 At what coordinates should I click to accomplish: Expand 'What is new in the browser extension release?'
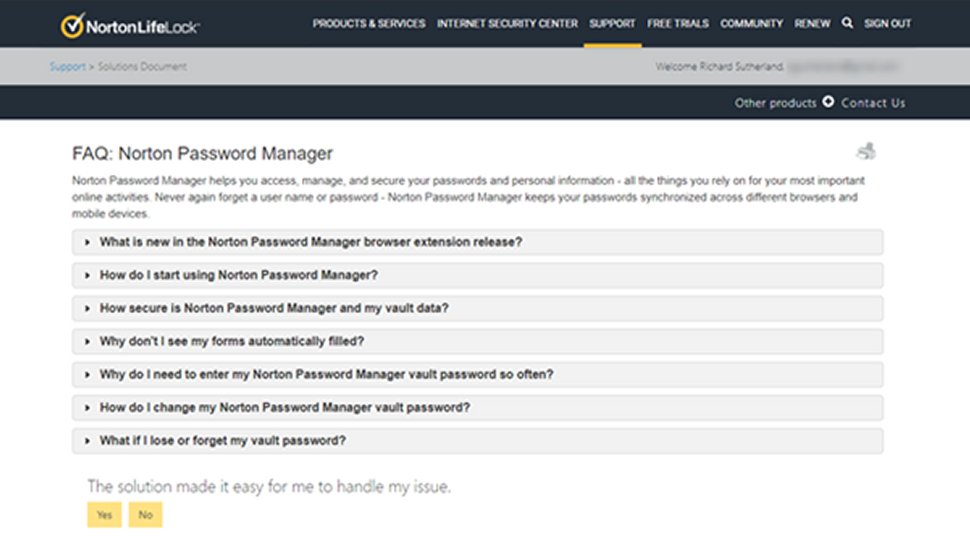[478, 242]
